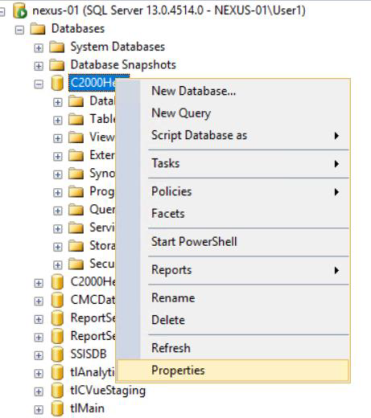
Task: Expand the Secu folder node
Action: pos(58,265)
